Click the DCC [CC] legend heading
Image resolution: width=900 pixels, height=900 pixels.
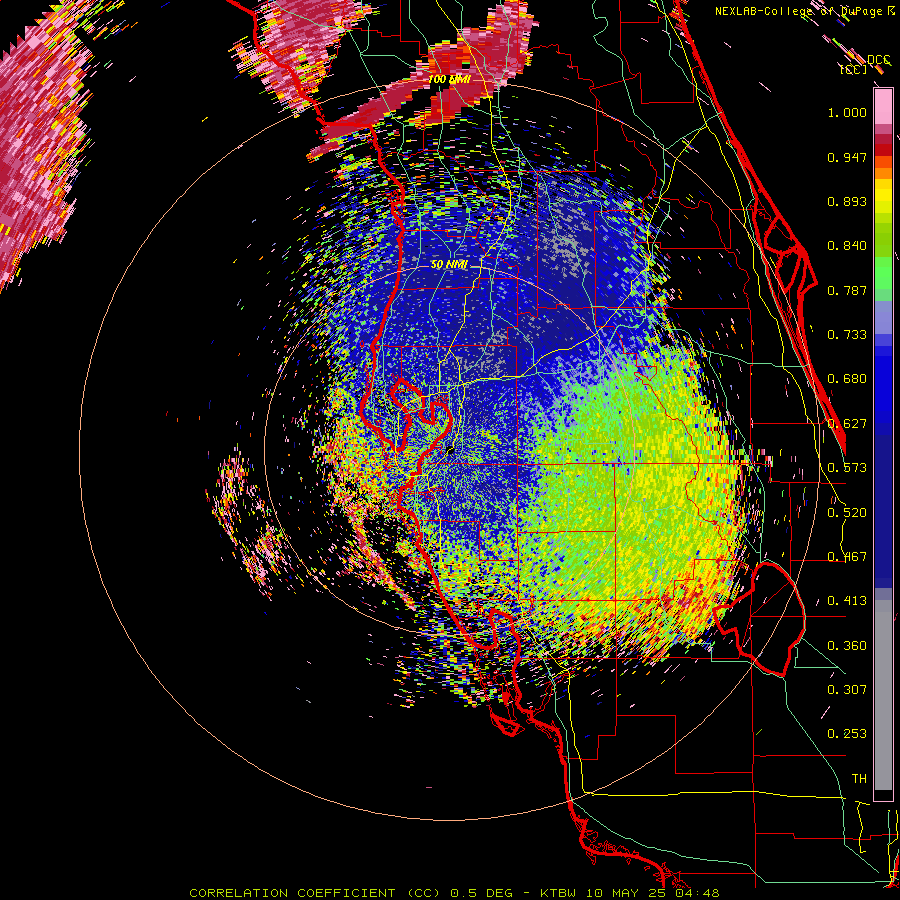pyautogui.click(x=865, y=64)
